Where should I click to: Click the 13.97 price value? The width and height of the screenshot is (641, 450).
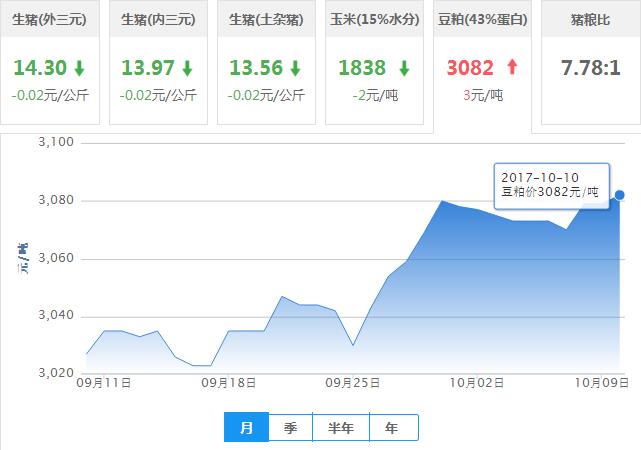coord(148,68)
